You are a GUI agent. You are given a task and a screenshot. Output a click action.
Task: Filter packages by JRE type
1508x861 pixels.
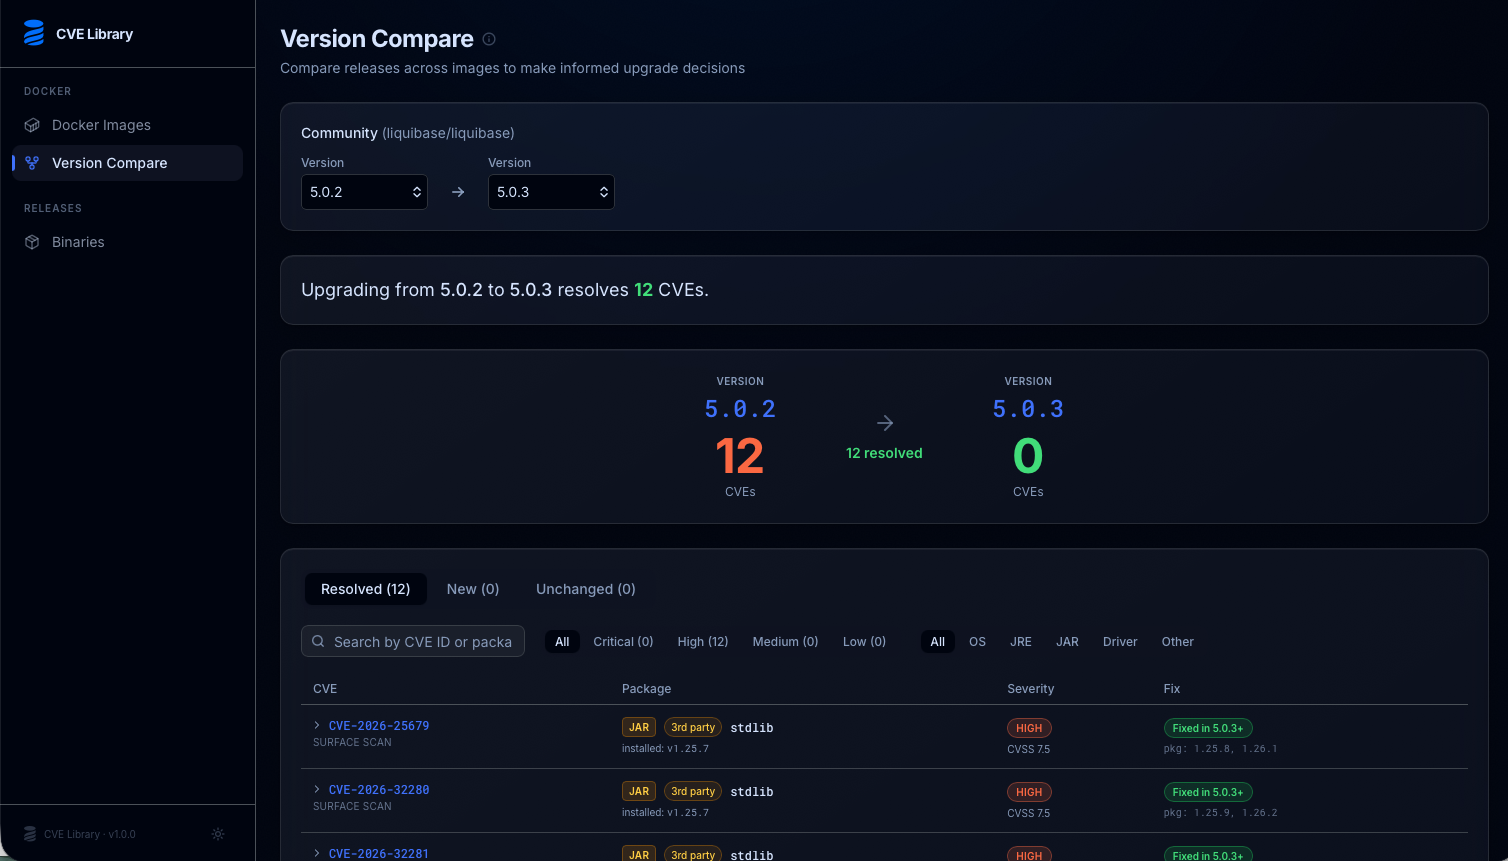tap(1021, 642)
